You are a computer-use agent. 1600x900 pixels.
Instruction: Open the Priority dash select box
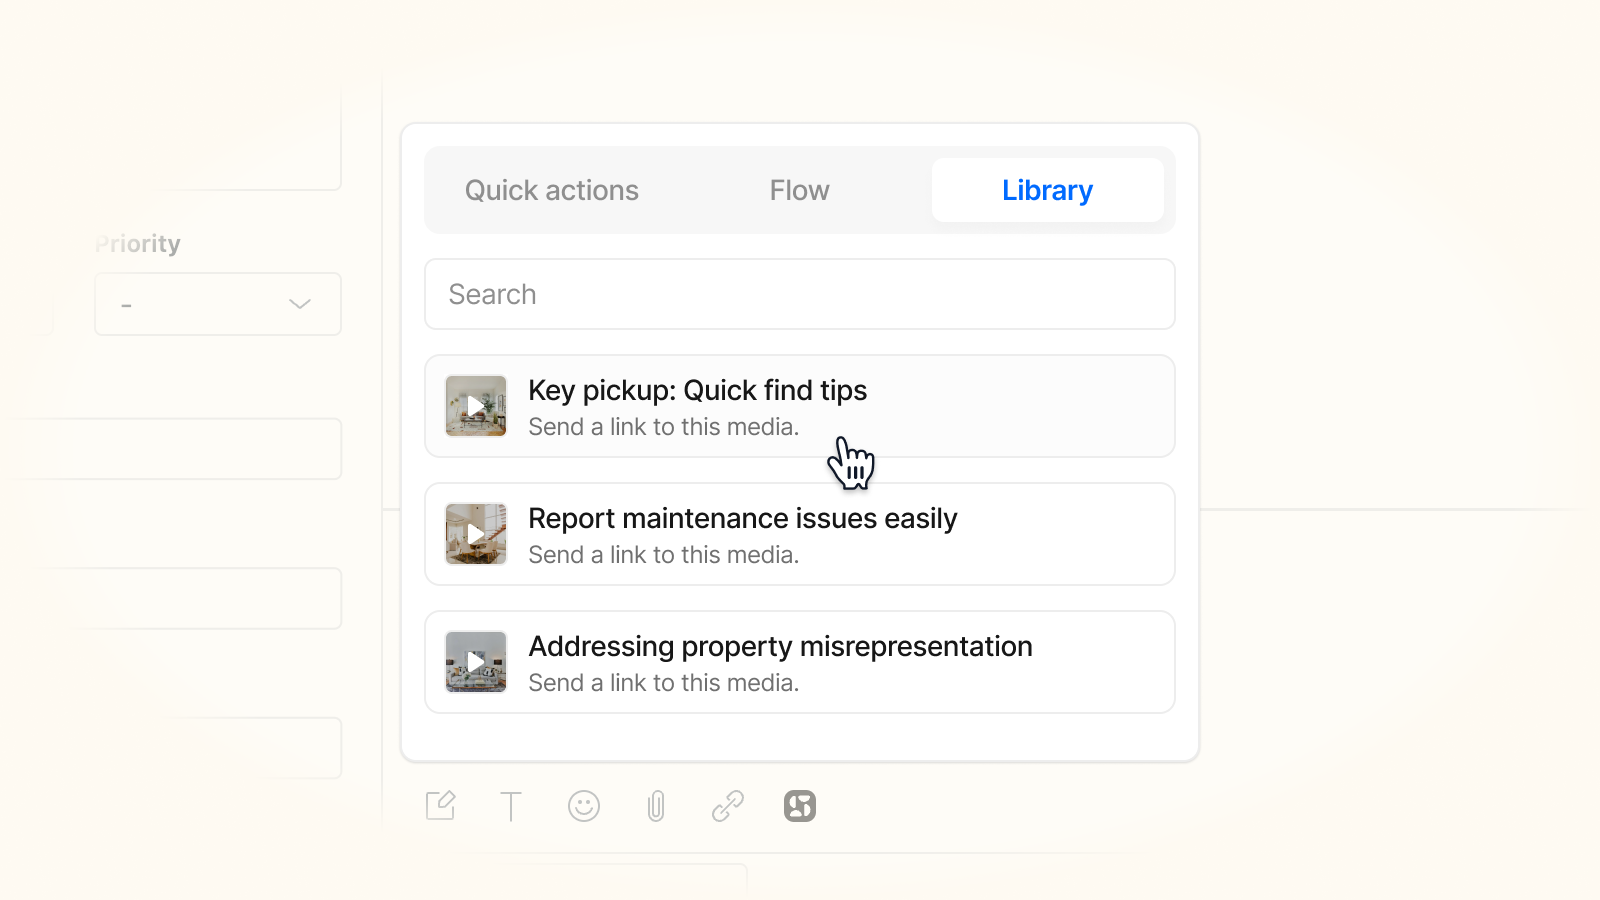coord(218,304)
